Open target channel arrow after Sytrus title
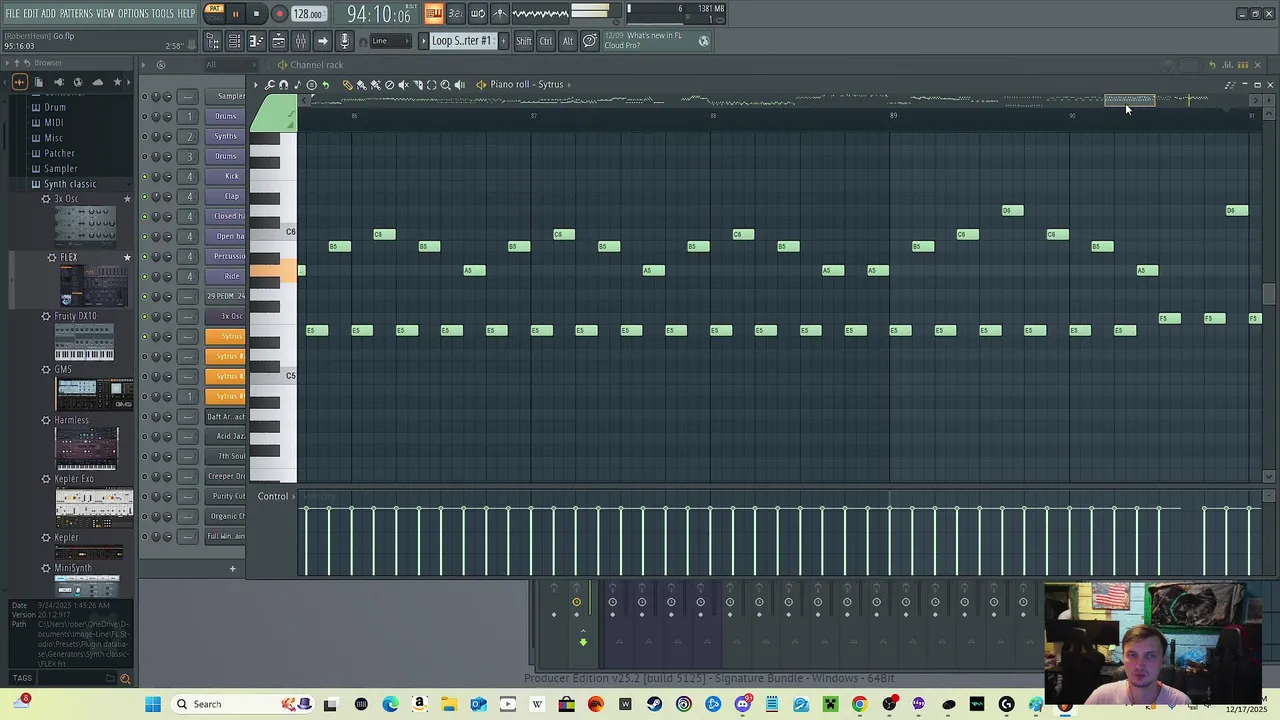This screenshot has height=720, width=1280. pos(571,85)
